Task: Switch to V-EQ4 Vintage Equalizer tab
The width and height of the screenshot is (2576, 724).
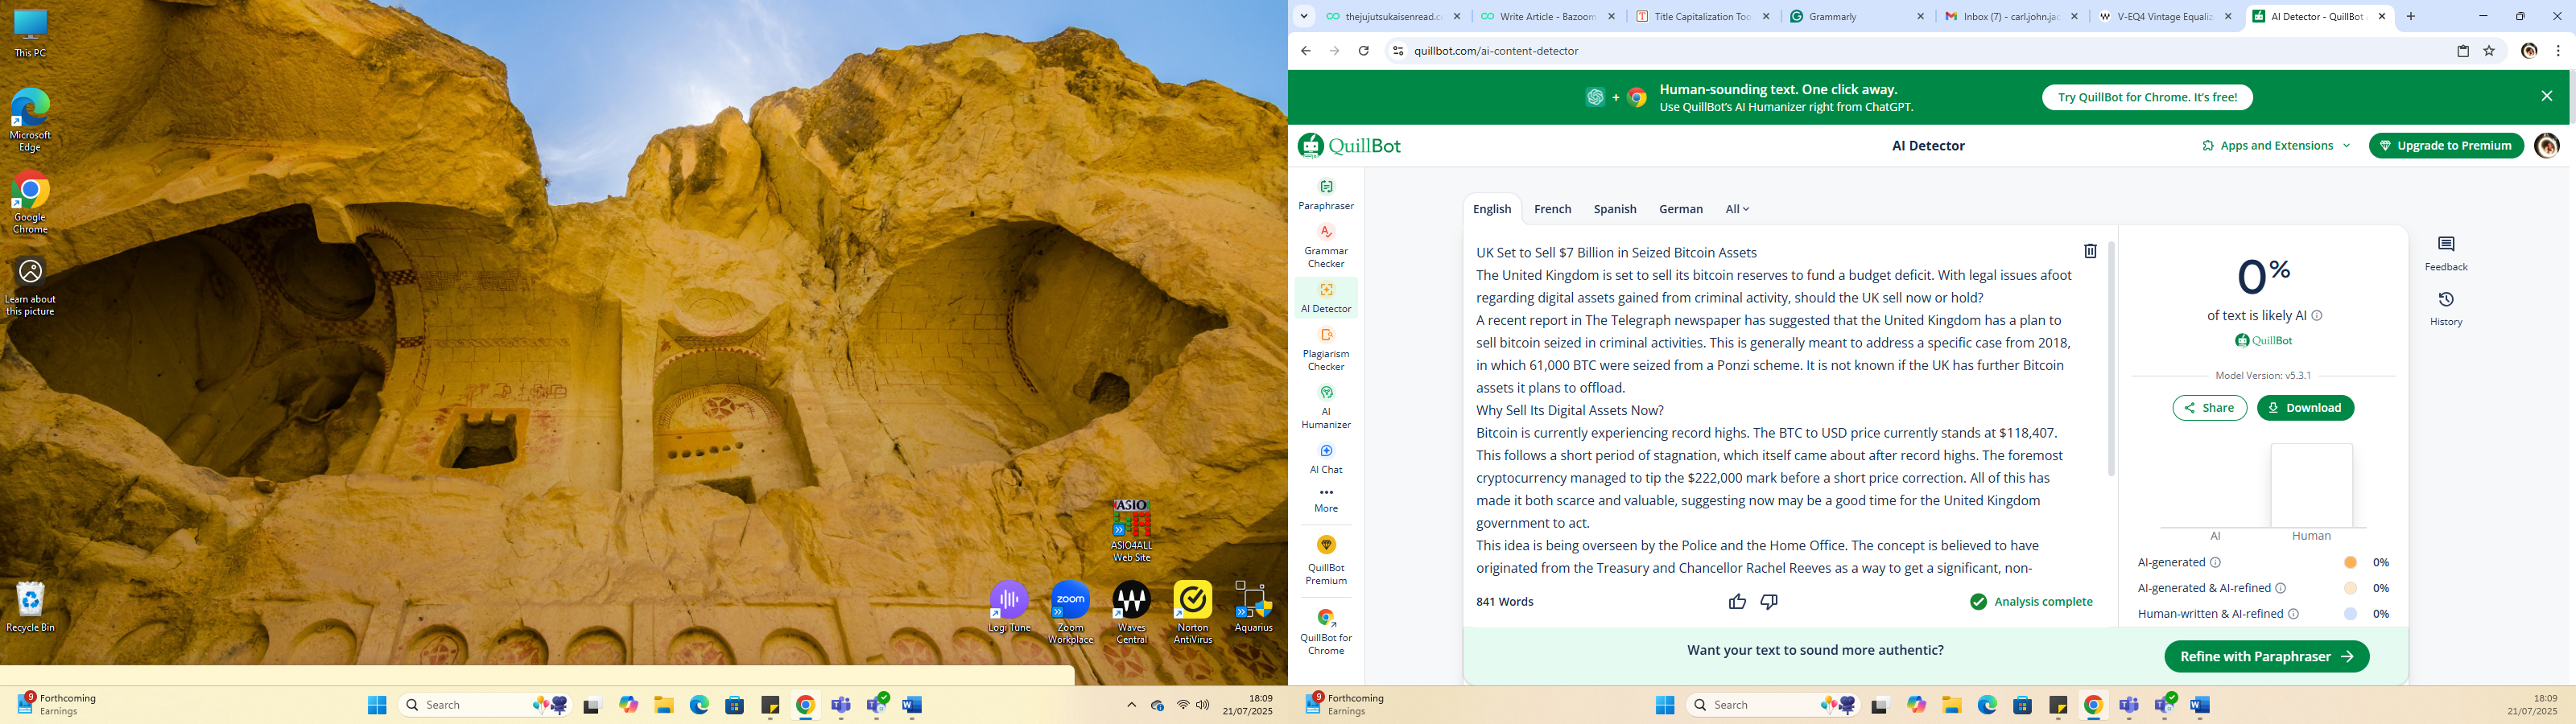Action: (2163, 16)
